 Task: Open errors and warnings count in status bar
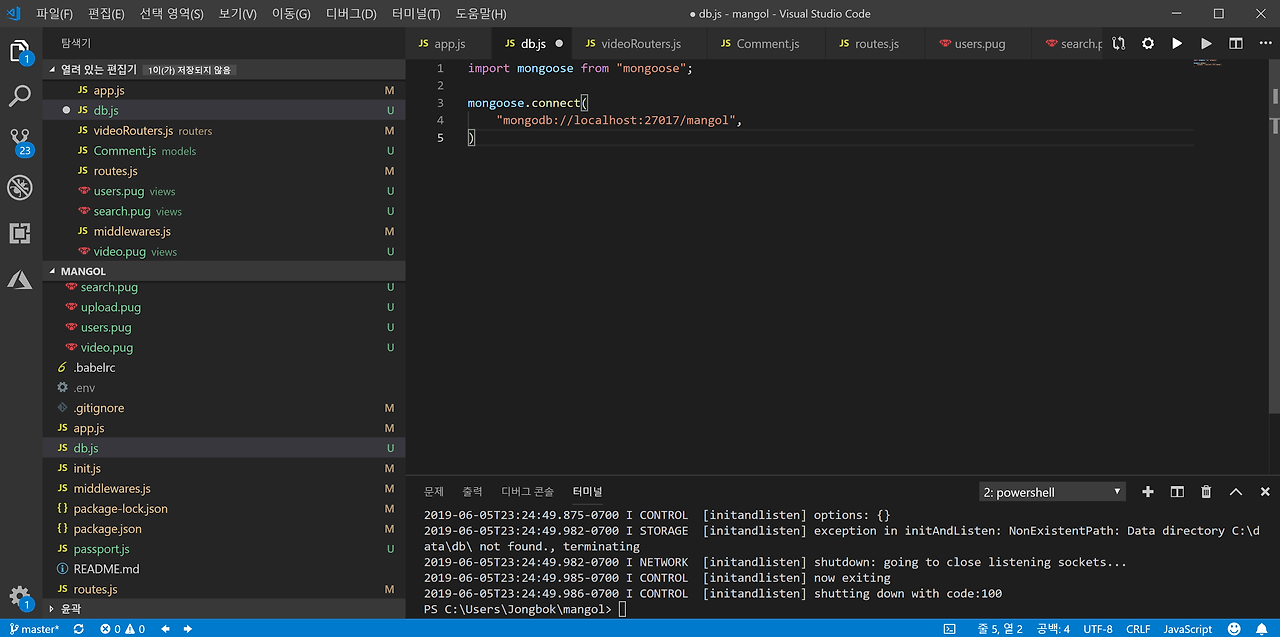point(123,629)
